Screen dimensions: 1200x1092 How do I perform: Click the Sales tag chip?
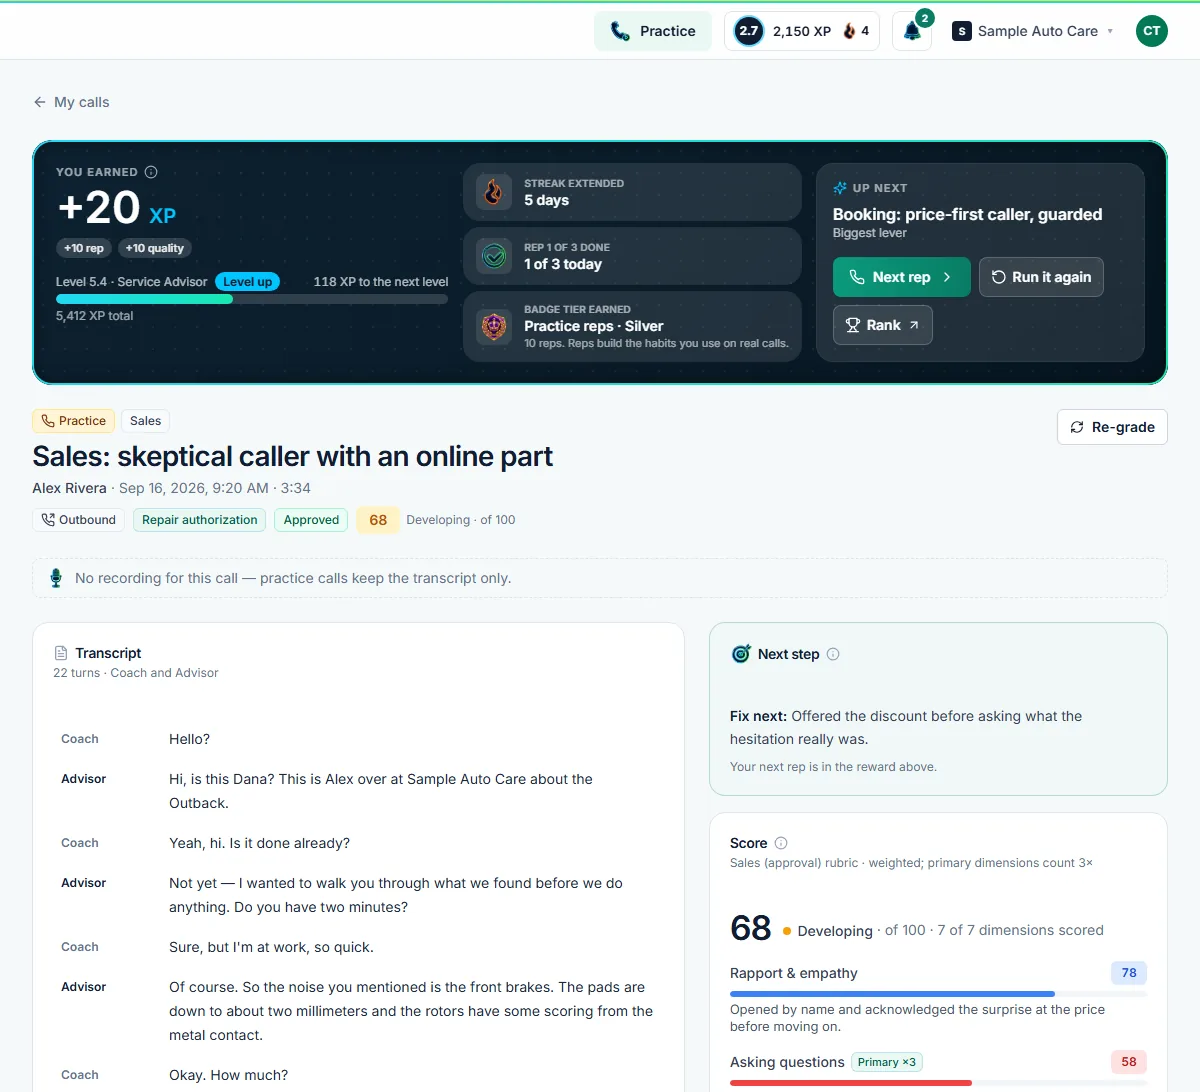pyautogui.click(x=145, y=421)
